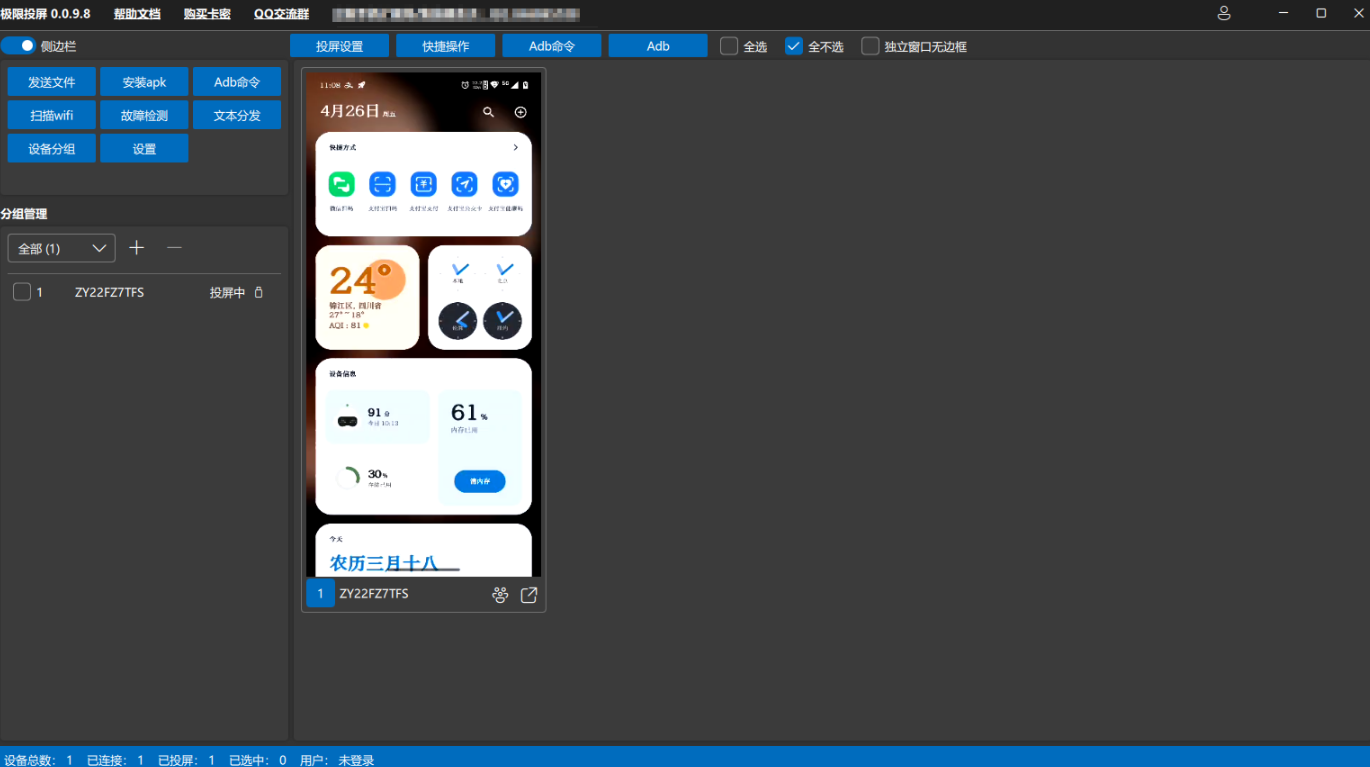
Task: Open the 帮助文档 link in the title bar
Action: coord(137,14)
